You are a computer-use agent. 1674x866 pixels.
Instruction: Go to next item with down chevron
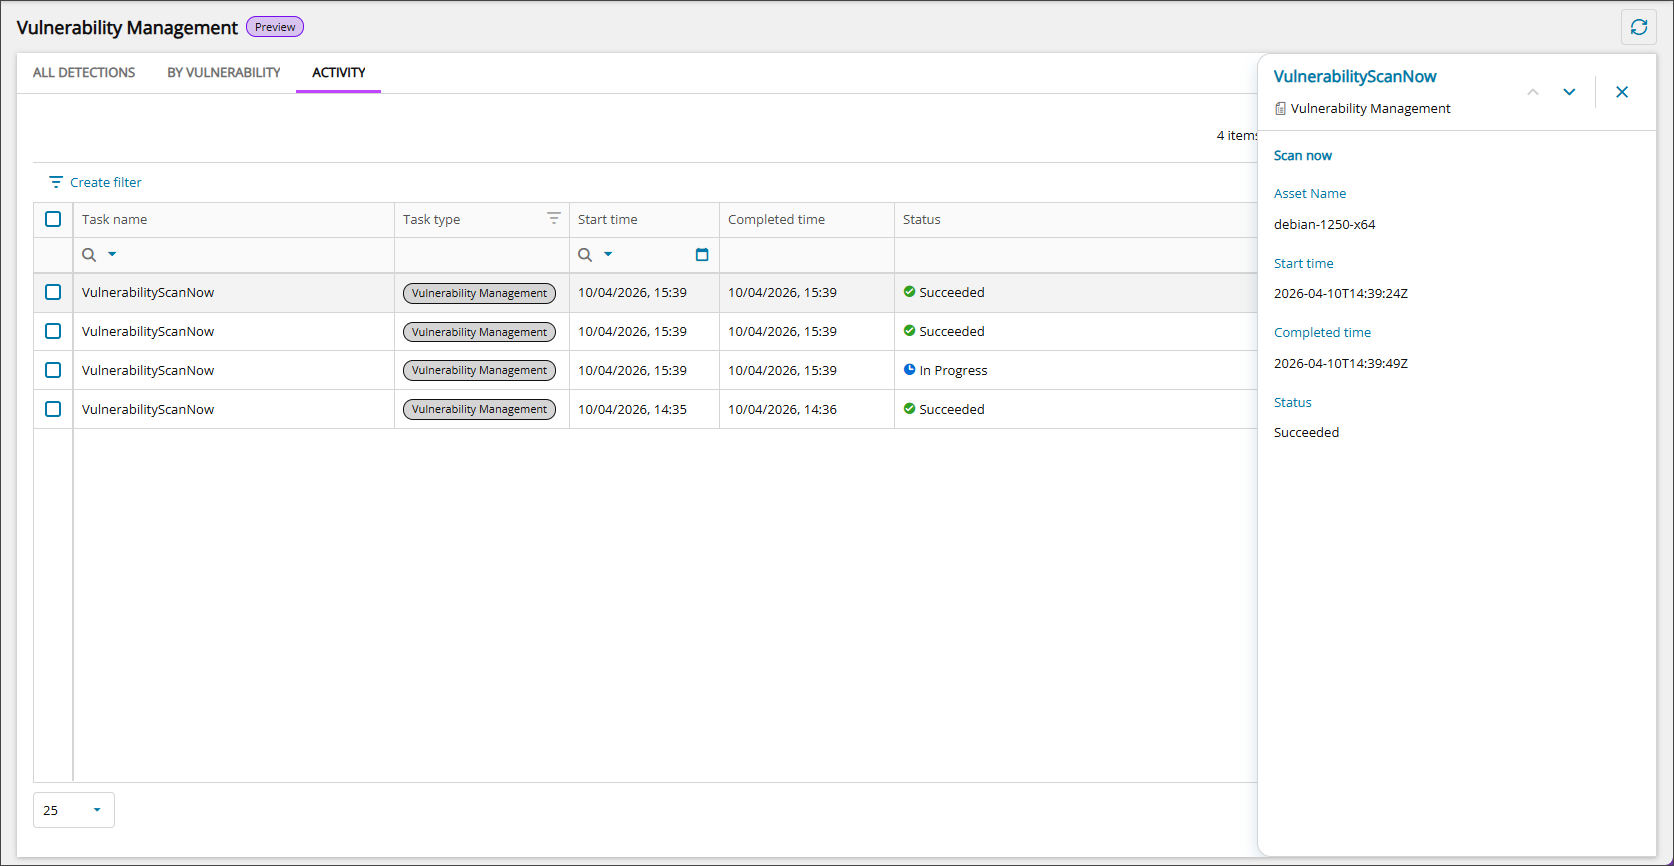click(1569, 92)
